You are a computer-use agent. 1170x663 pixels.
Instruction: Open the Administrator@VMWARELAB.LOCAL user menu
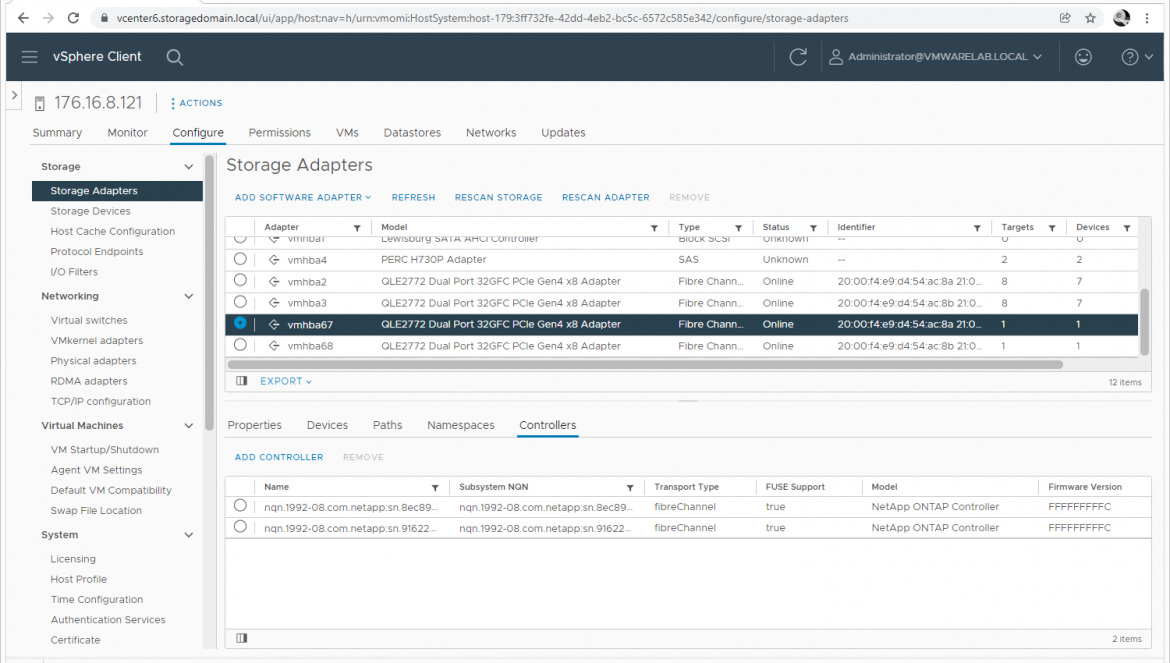tap(936, 57)
